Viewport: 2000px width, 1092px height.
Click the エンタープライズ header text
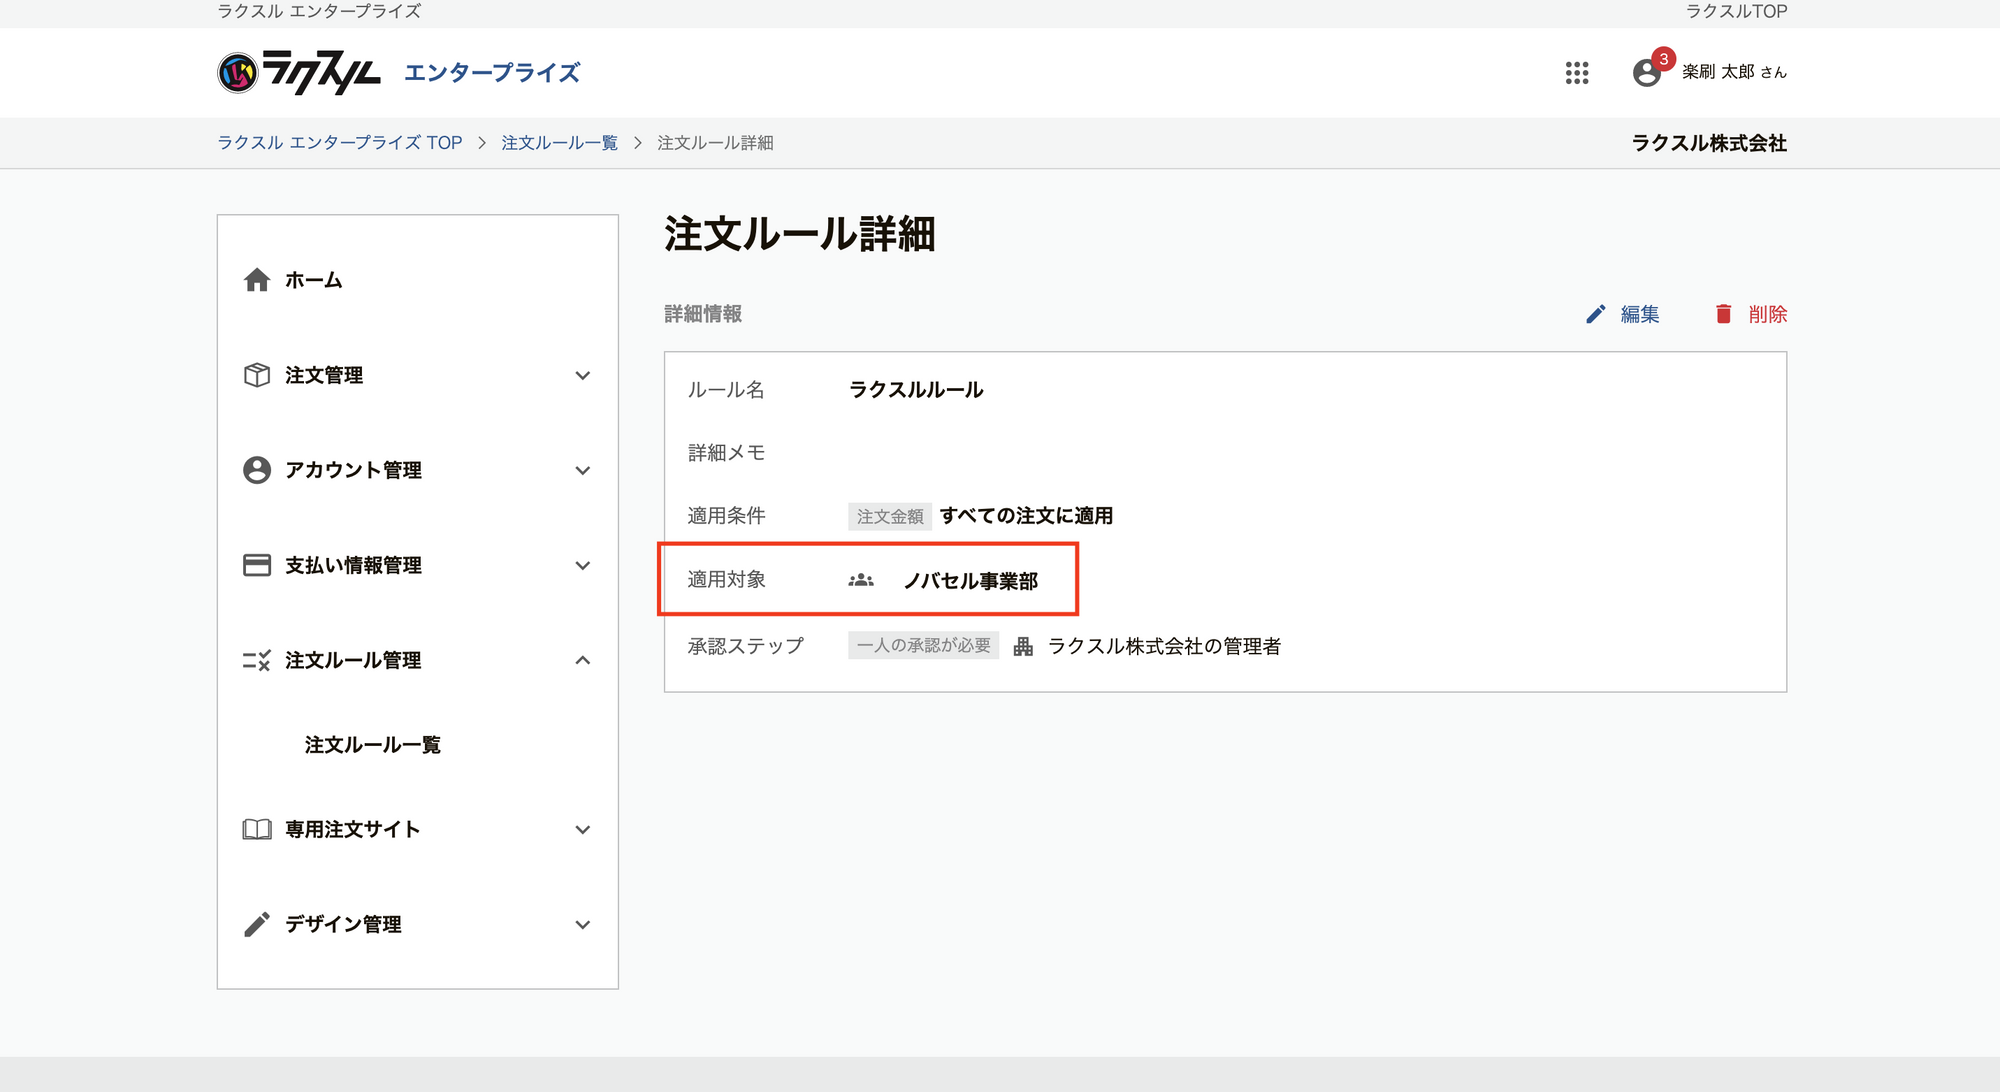[492, 72]
